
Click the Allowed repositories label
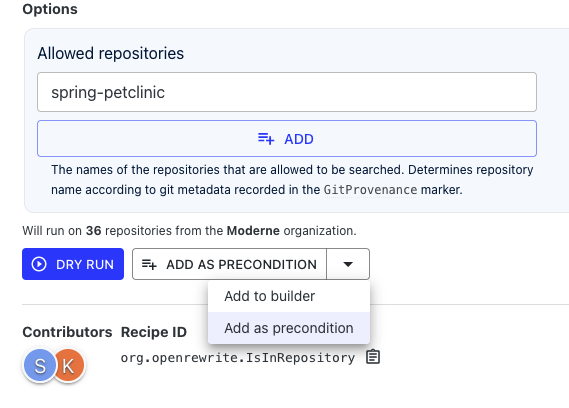click(x=111, y=53)
